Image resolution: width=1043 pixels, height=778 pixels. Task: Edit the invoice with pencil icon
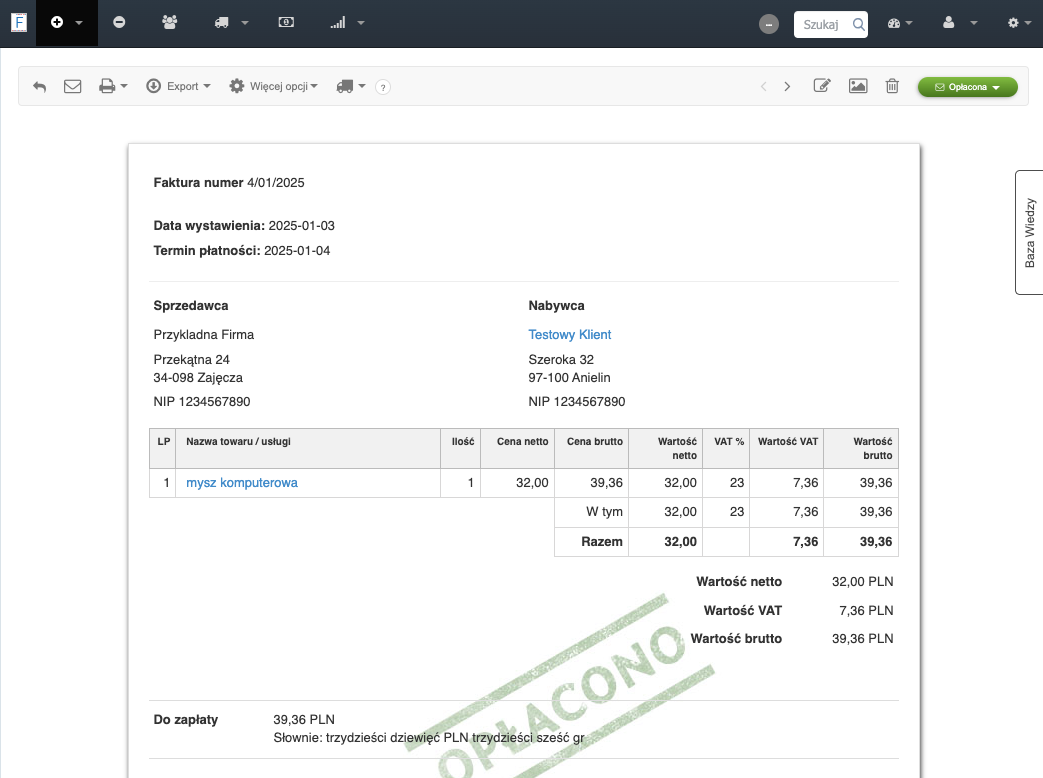click(x=822, y=86)
